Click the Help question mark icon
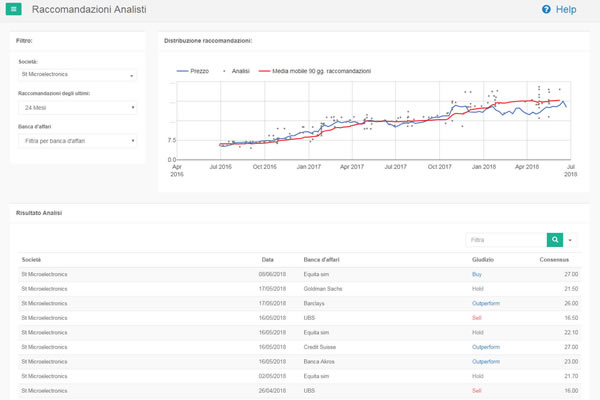The image size is (600, 400). [546, 10]
